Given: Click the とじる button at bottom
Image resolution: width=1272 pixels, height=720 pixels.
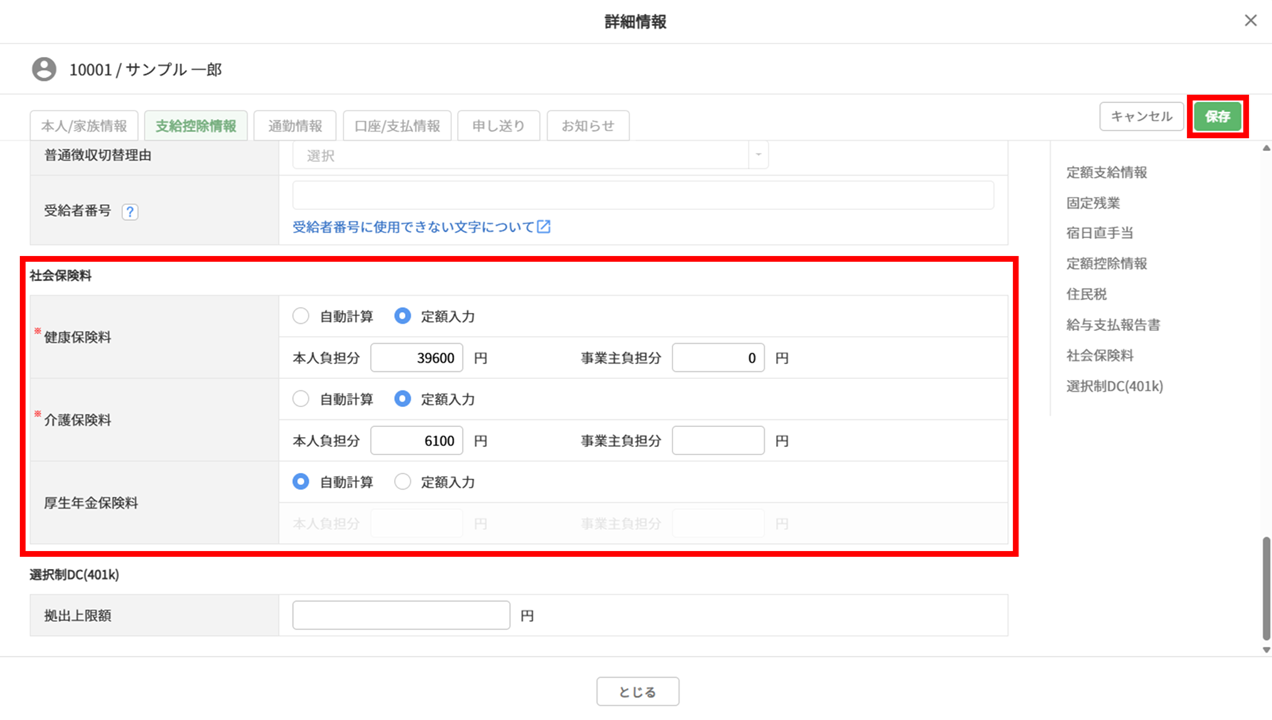Looking at the screenshot, I should point(637,692).
